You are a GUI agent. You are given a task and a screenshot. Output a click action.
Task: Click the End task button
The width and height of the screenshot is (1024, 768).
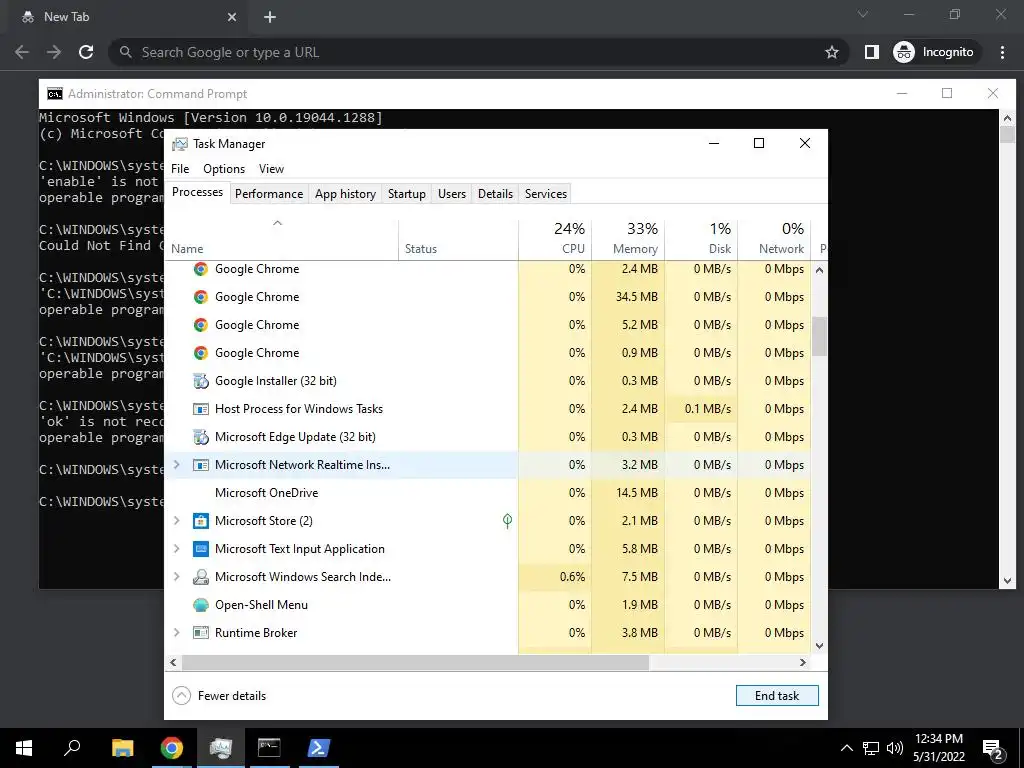tap(777, 696)
